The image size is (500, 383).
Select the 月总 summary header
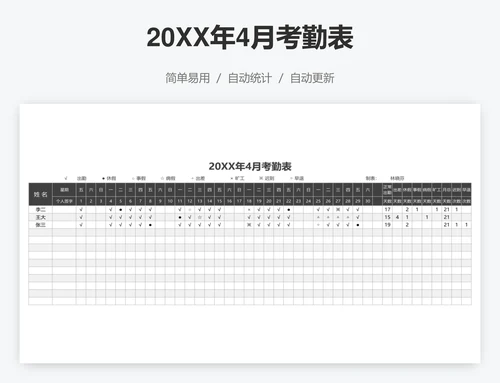446,190
